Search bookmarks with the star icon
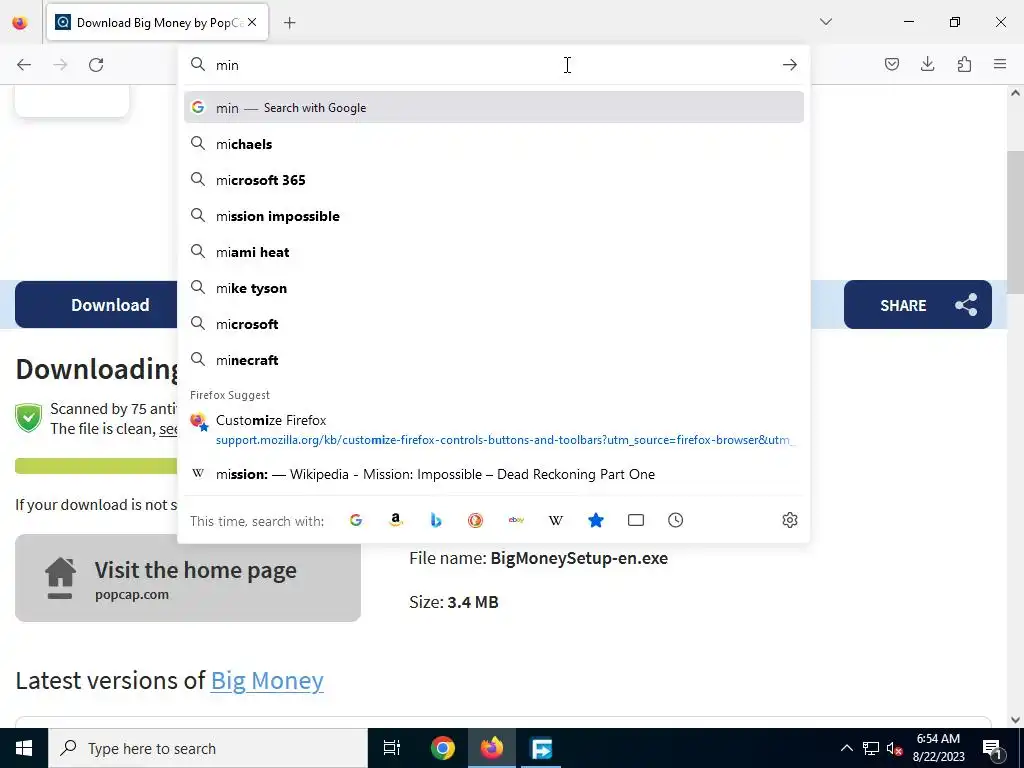 pyautogui.click(x=596, y=520)
